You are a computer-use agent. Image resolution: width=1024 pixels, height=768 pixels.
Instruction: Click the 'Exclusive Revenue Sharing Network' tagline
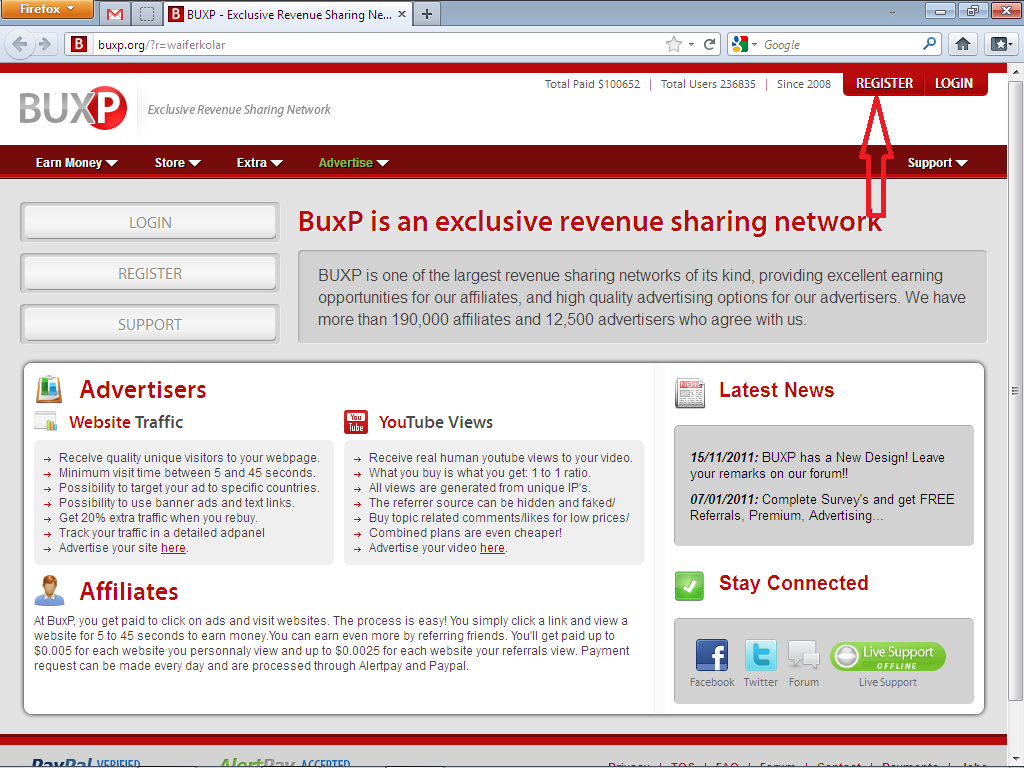click(239, 110)
